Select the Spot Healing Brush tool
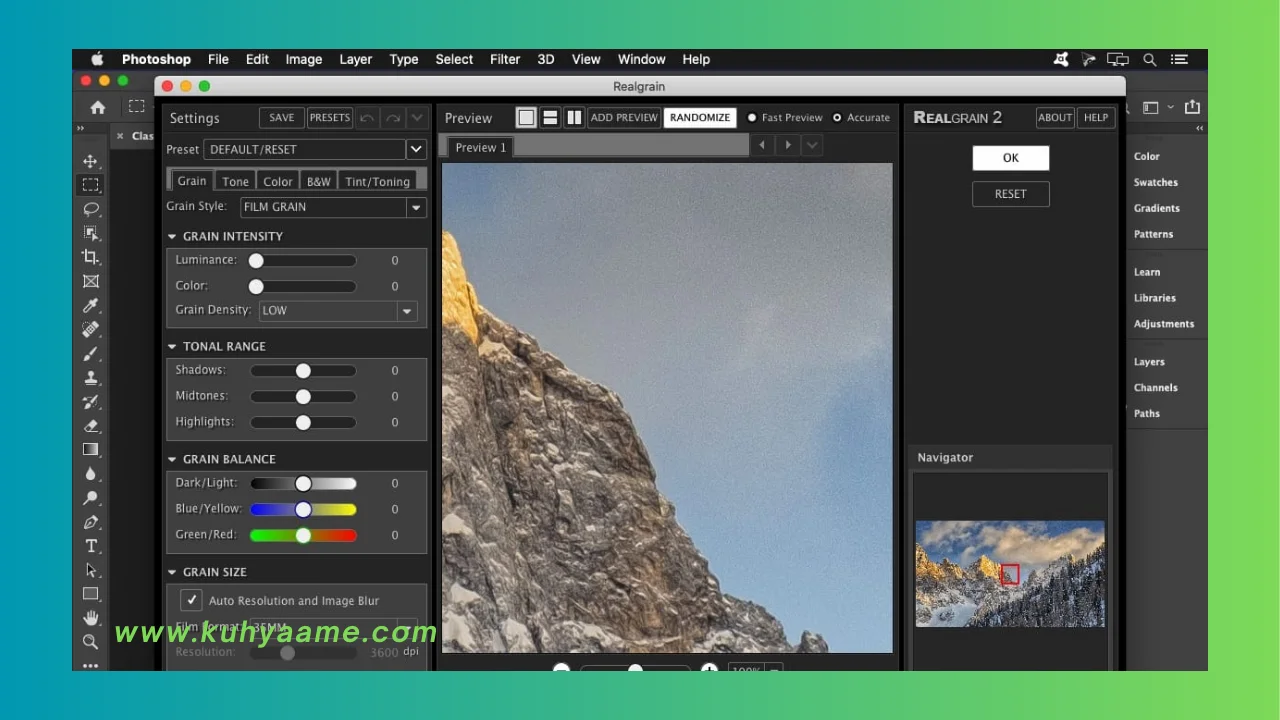The width and height of the screenshot is (1280, 720). 91,330
